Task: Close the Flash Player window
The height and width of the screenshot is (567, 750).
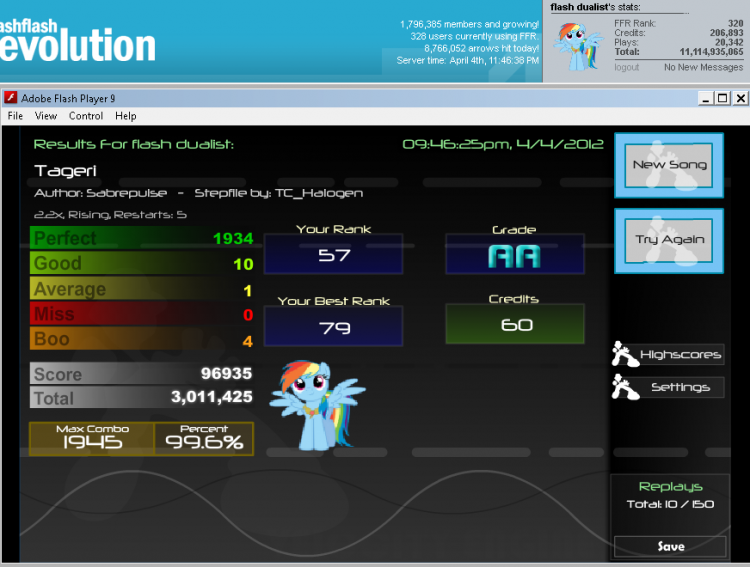Action: 740,99
